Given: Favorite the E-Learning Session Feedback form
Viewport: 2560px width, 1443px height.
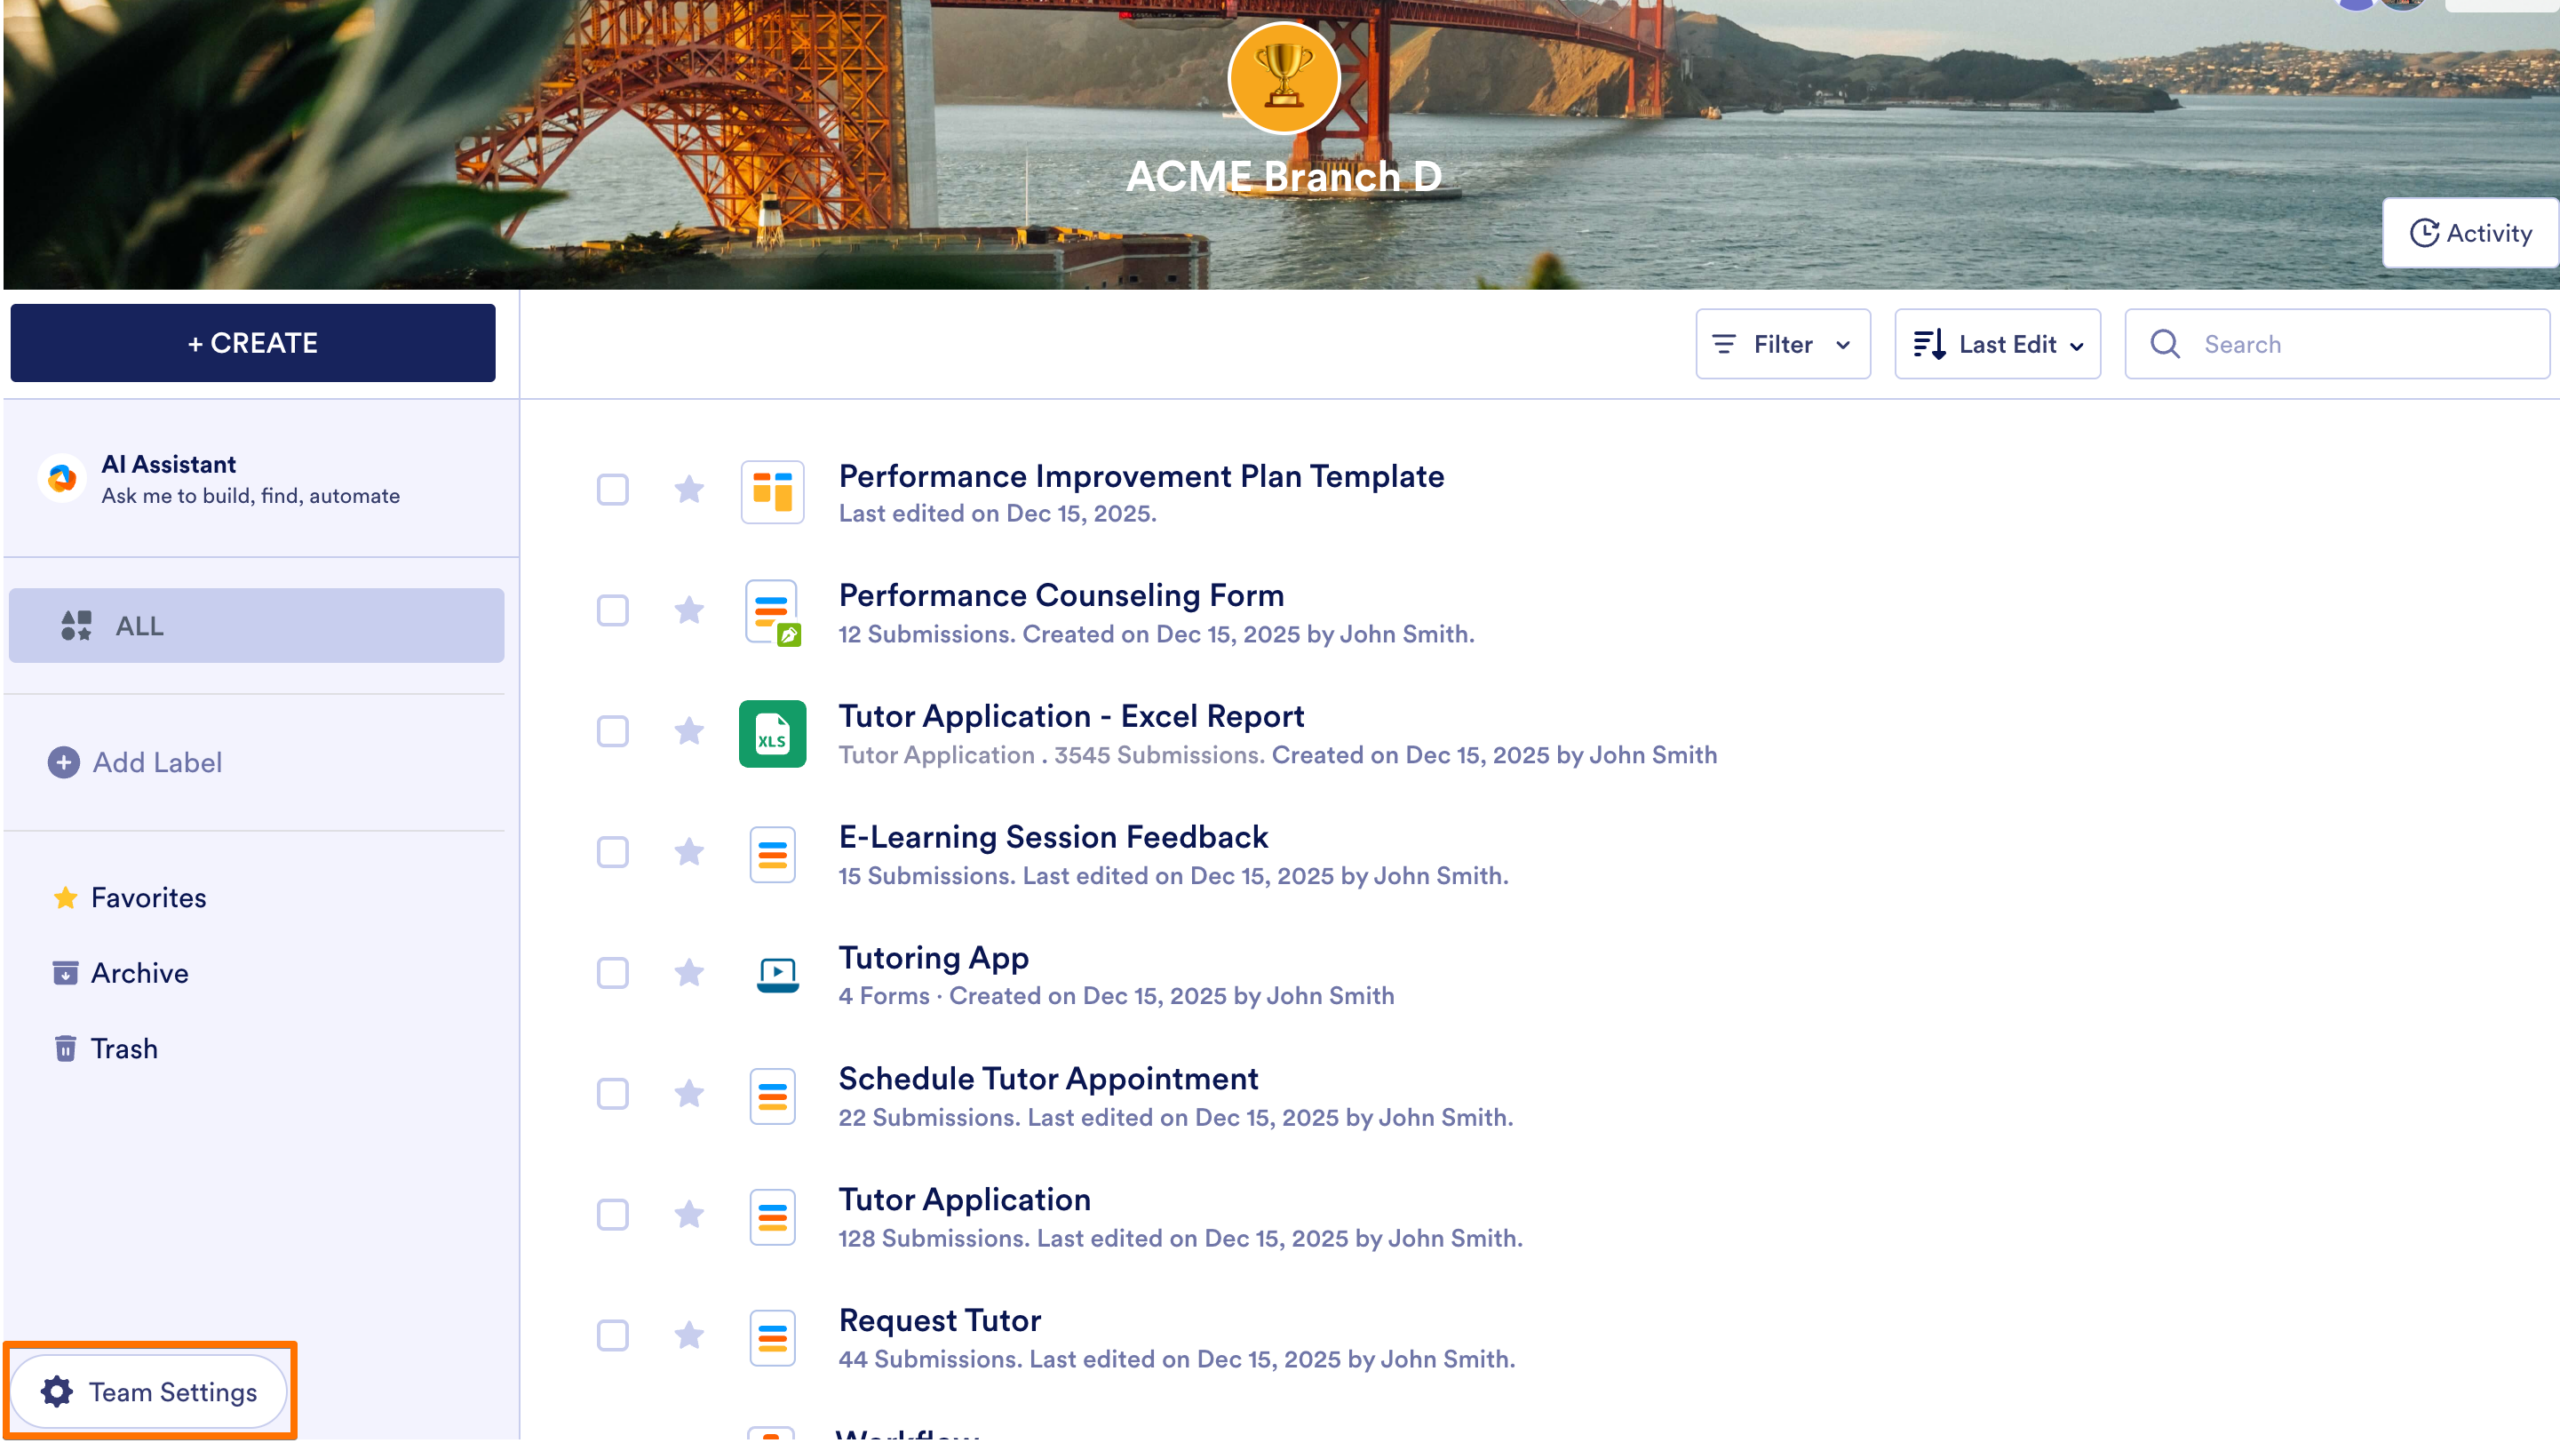Looking at the screenshot, I should point(689,853).
